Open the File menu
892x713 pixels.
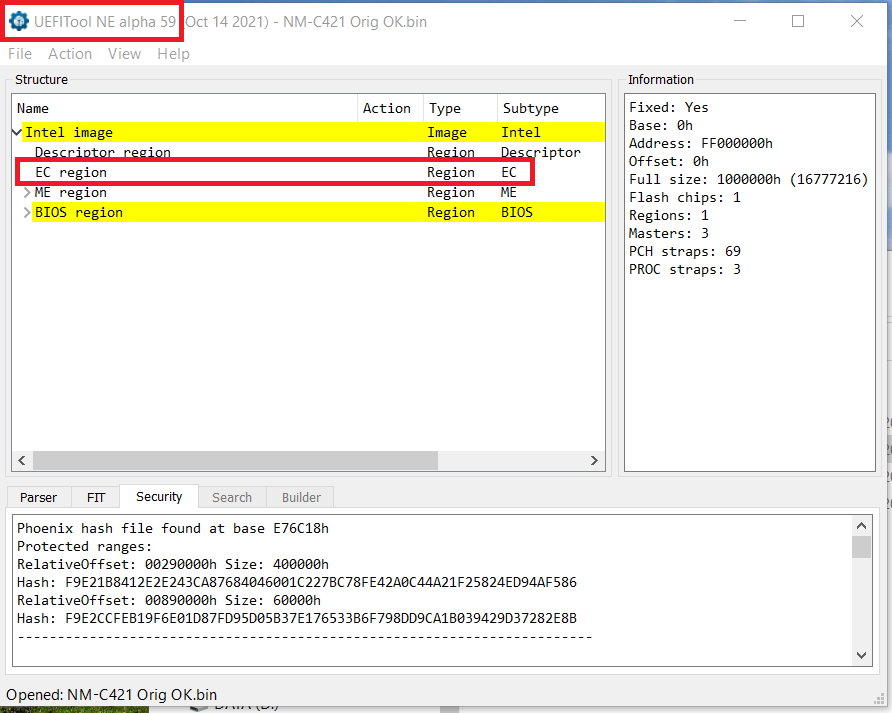tap(20, 54)
